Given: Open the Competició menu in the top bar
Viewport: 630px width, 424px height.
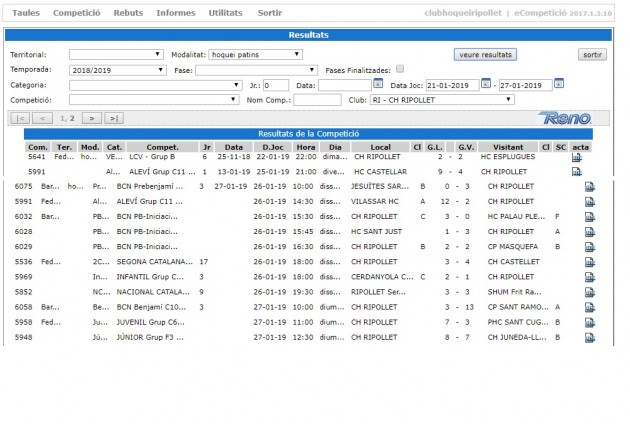Looking at the screenshot, I should pyautogui.click(x=77, y=13).
